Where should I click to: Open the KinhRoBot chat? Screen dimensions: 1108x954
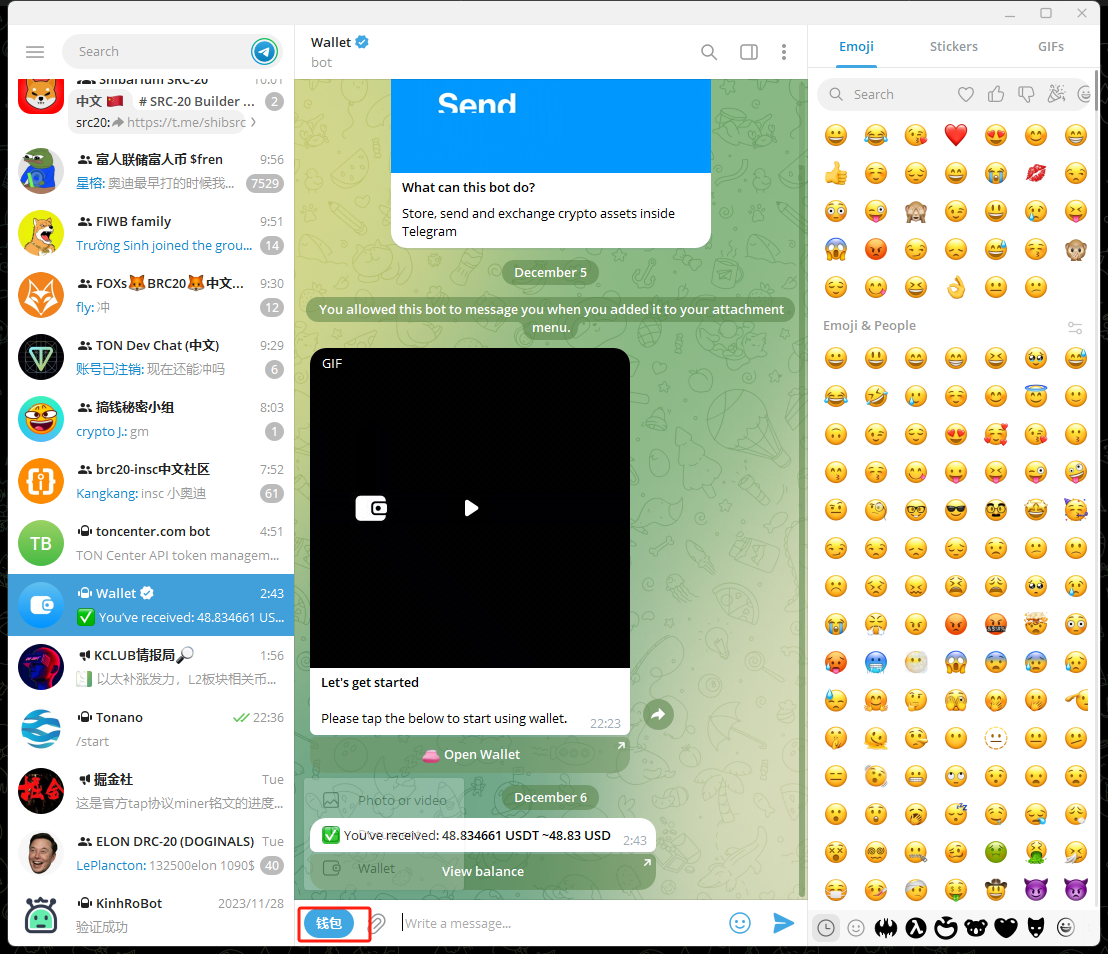[151, 915]
